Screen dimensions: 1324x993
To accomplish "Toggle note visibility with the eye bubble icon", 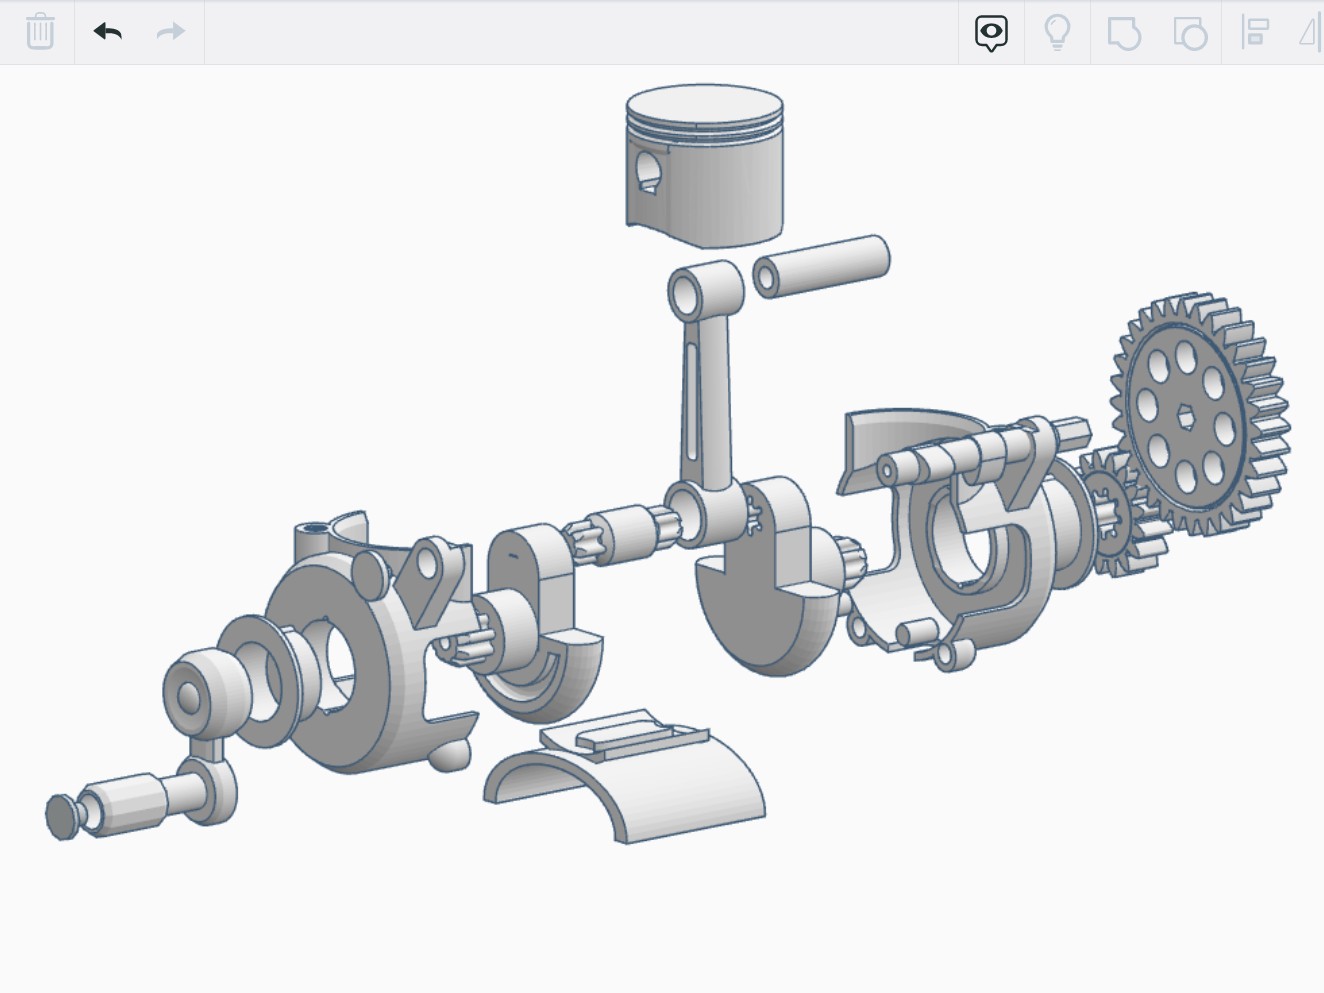I will pos(990,31).
